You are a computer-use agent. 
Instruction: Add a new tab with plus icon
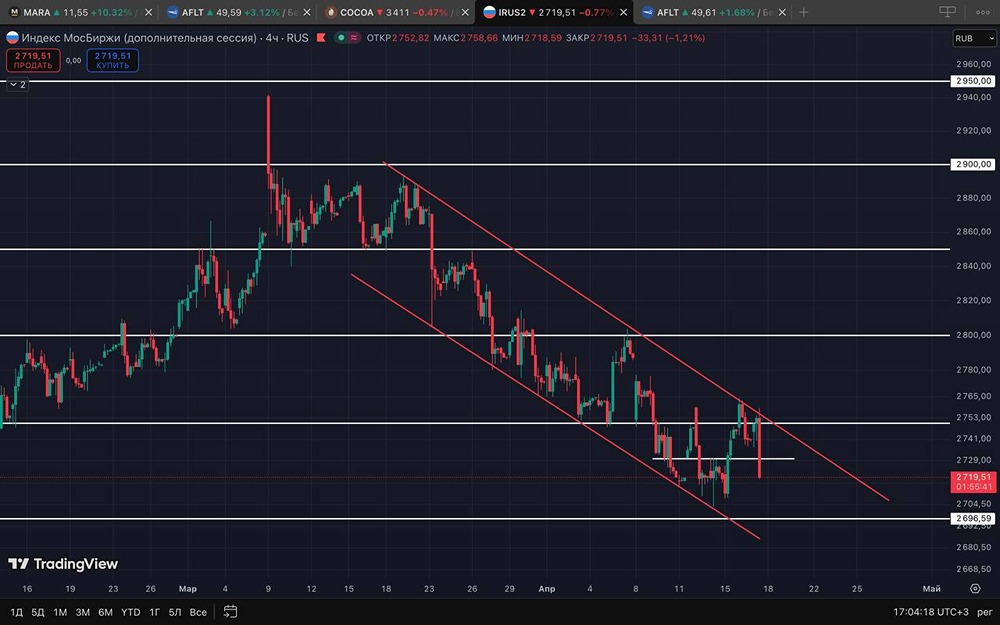(804, 12)
